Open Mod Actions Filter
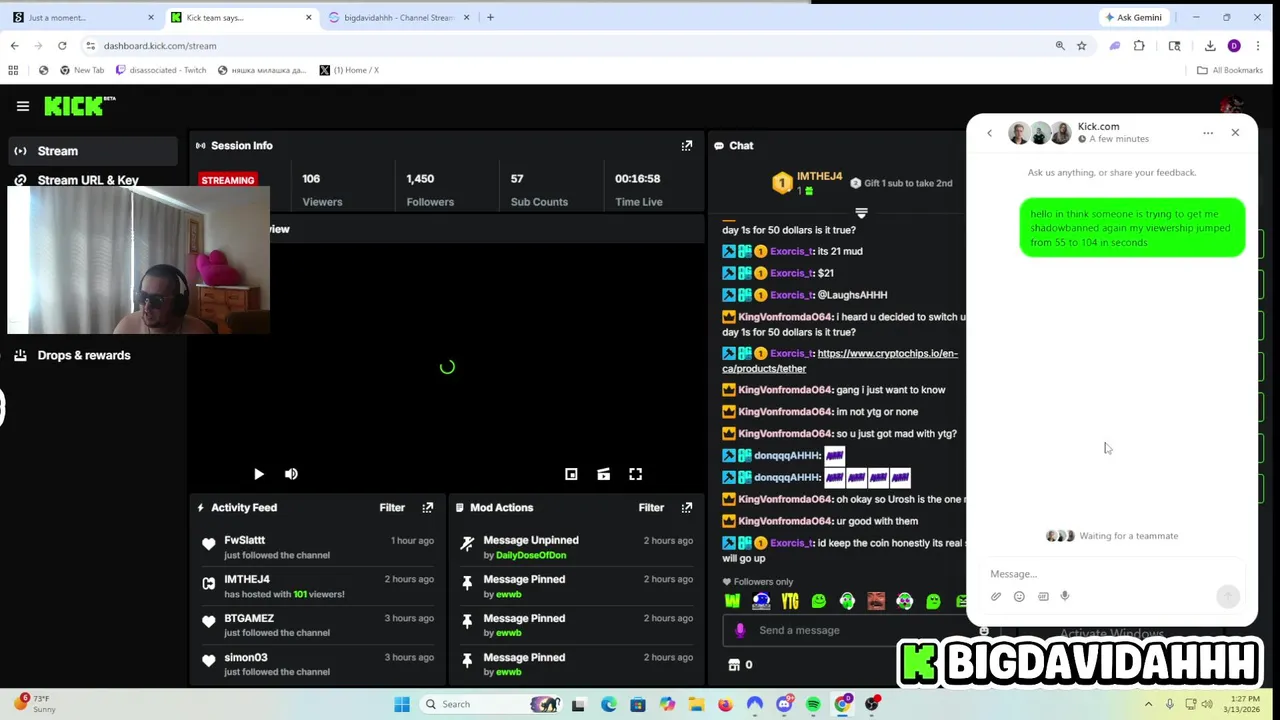Screen dimensions: 1280x720 (x=651, y=508)
